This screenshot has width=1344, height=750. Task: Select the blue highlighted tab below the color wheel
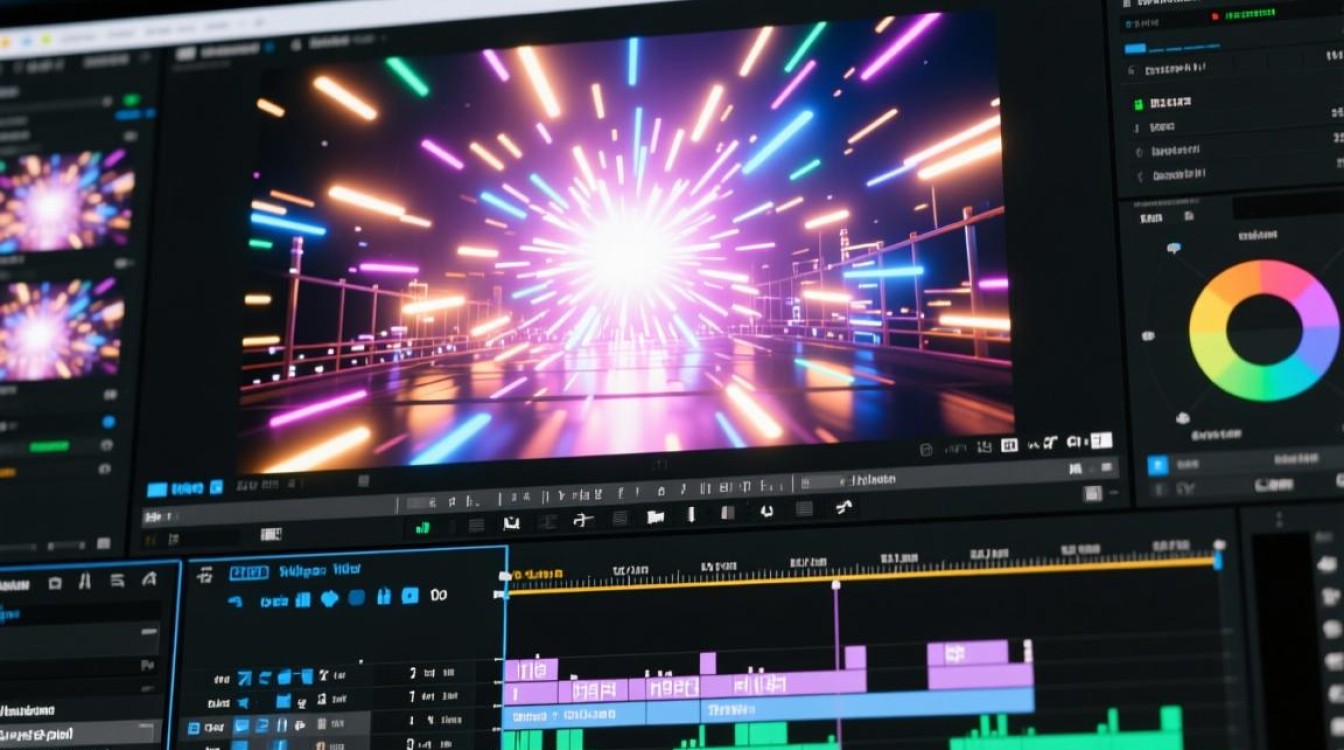pyautogui.click(x=1158, y=465)
